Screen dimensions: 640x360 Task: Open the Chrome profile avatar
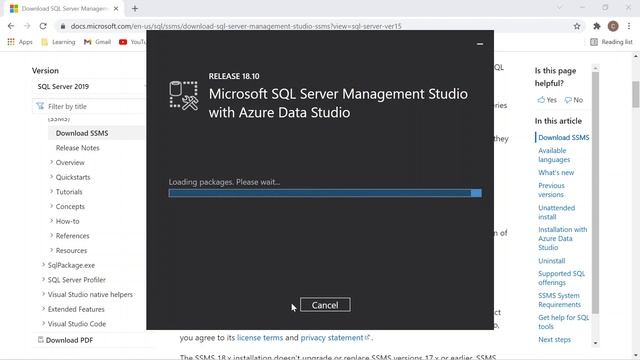(x=613, y=26)
